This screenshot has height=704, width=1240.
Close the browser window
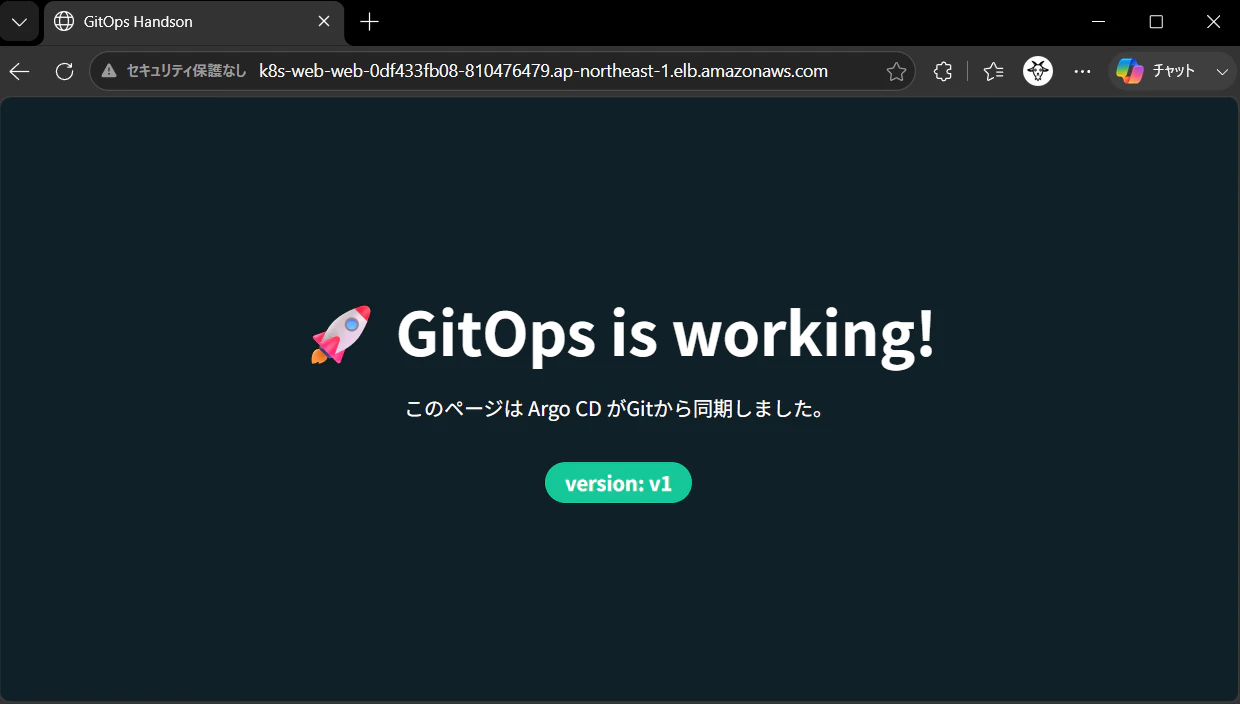1213,21
